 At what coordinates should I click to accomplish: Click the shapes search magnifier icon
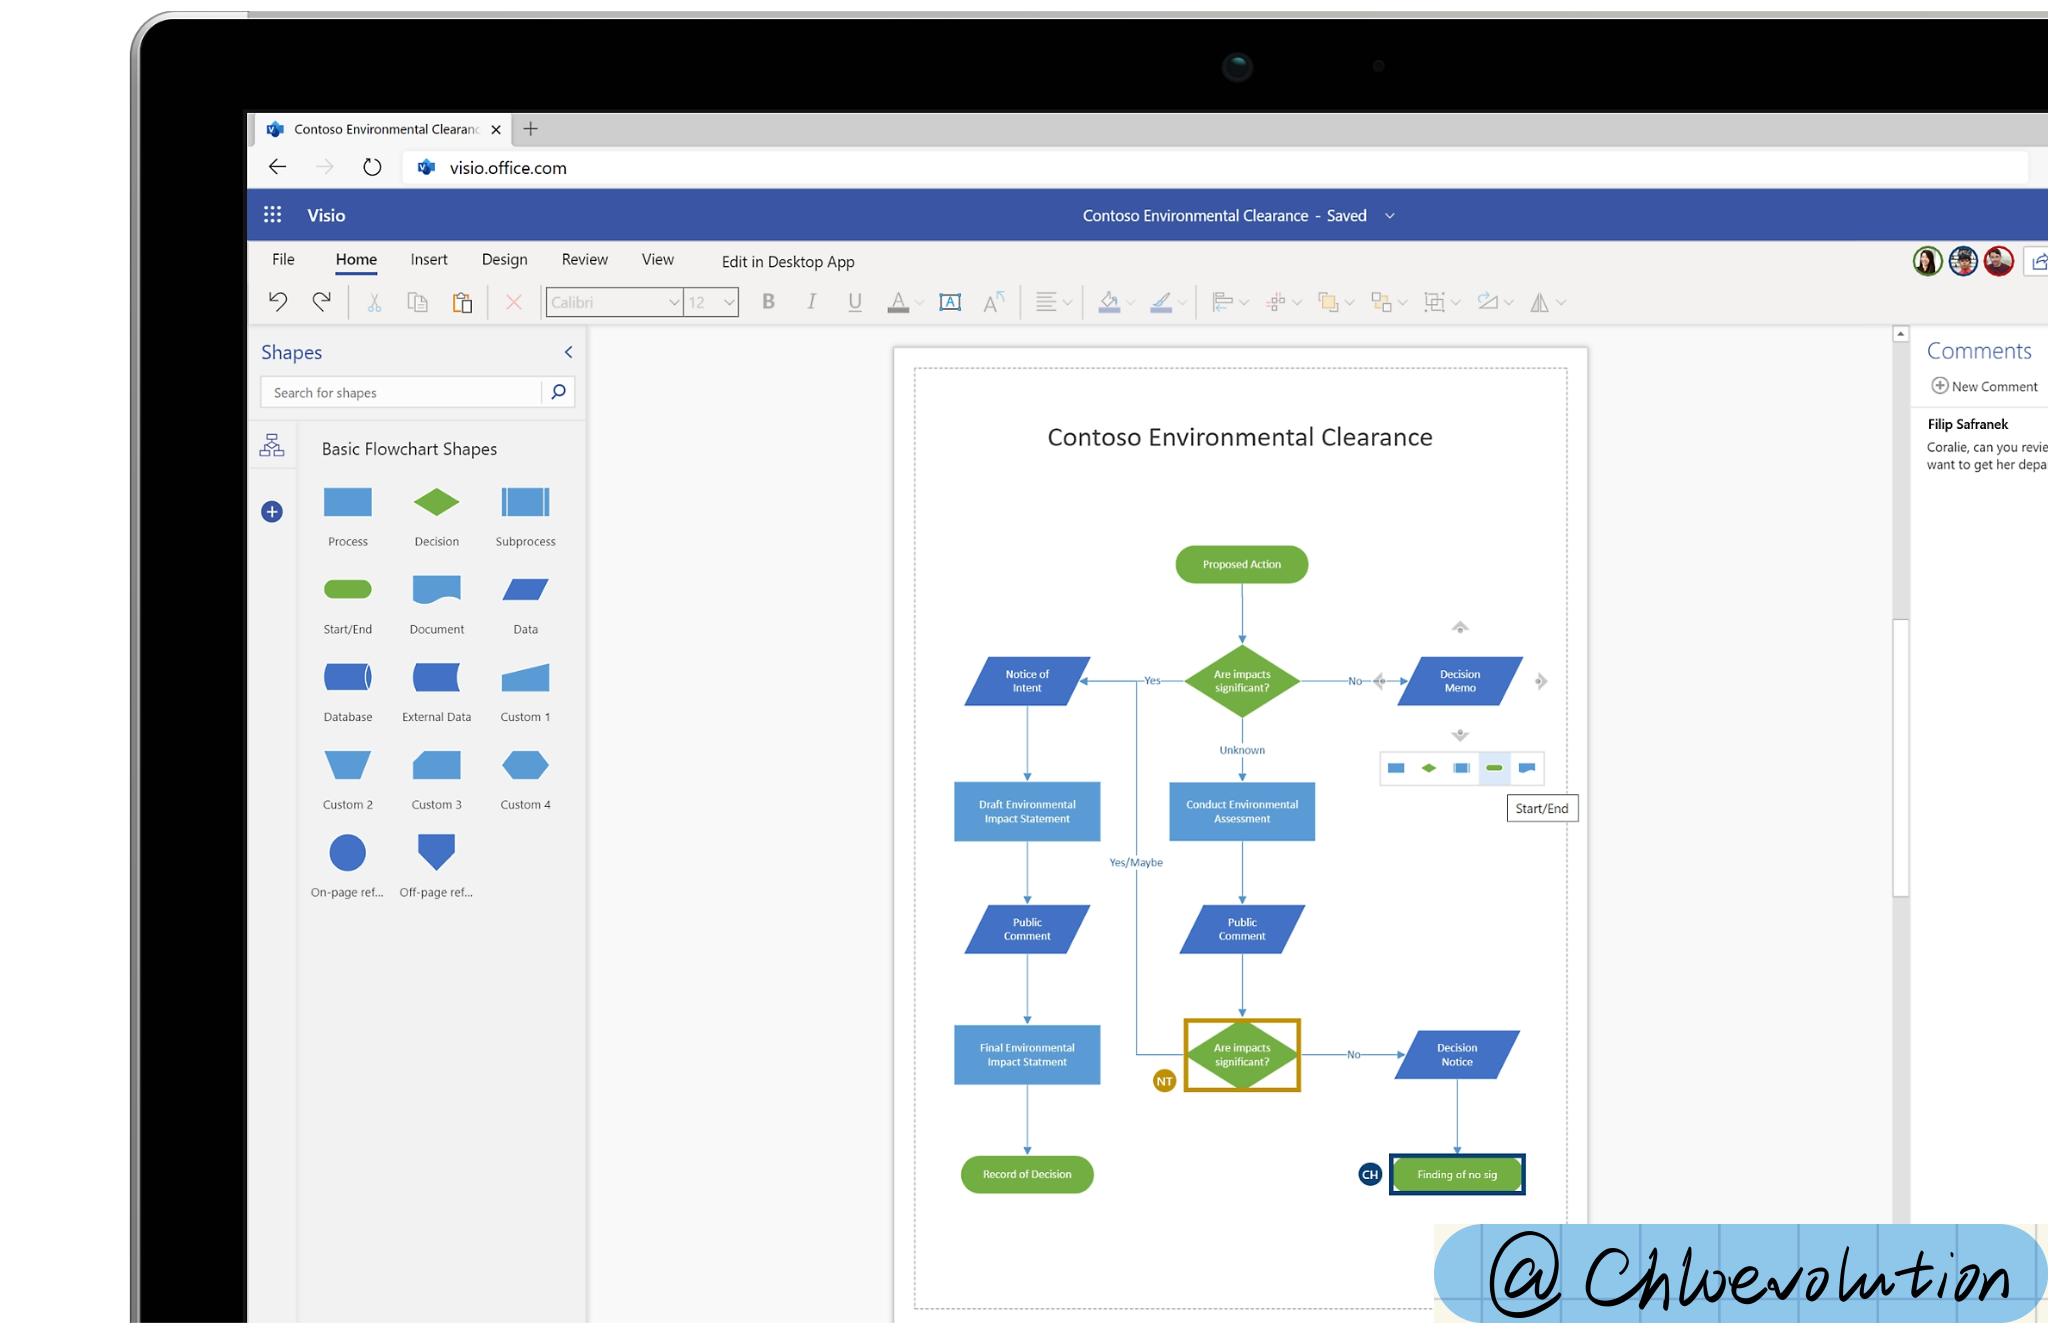click(x=558, y=392)
